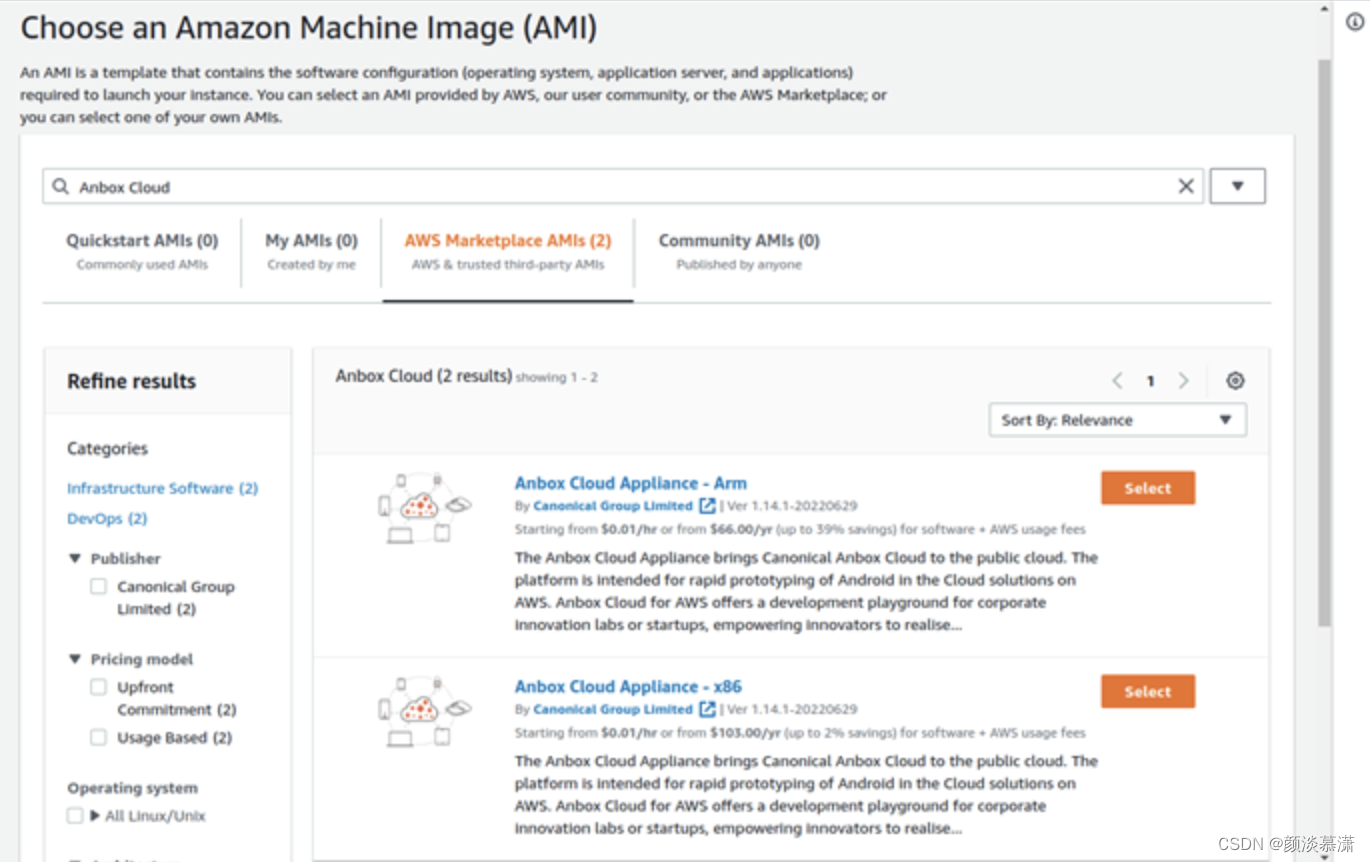Switch to the Quickstart AMIs tab

point(142,251)
